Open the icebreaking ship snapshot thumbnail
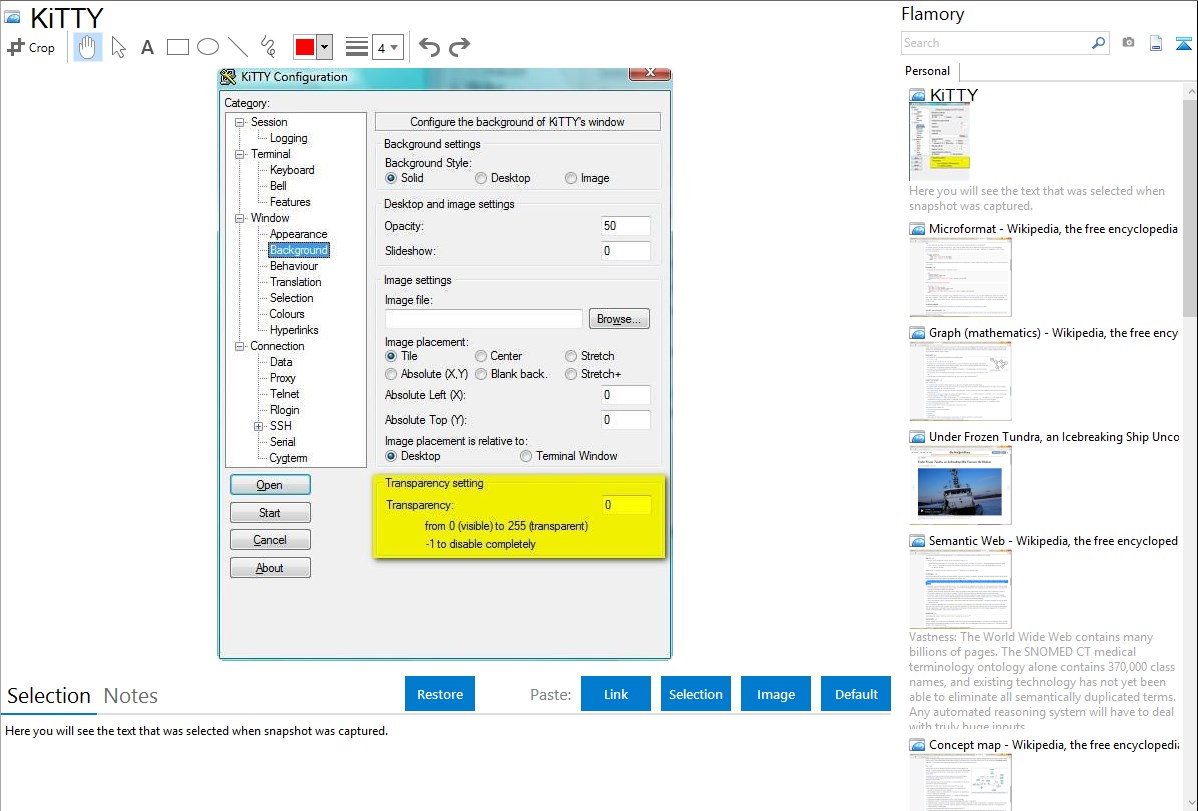The image size is (1198, 811). 960,485
